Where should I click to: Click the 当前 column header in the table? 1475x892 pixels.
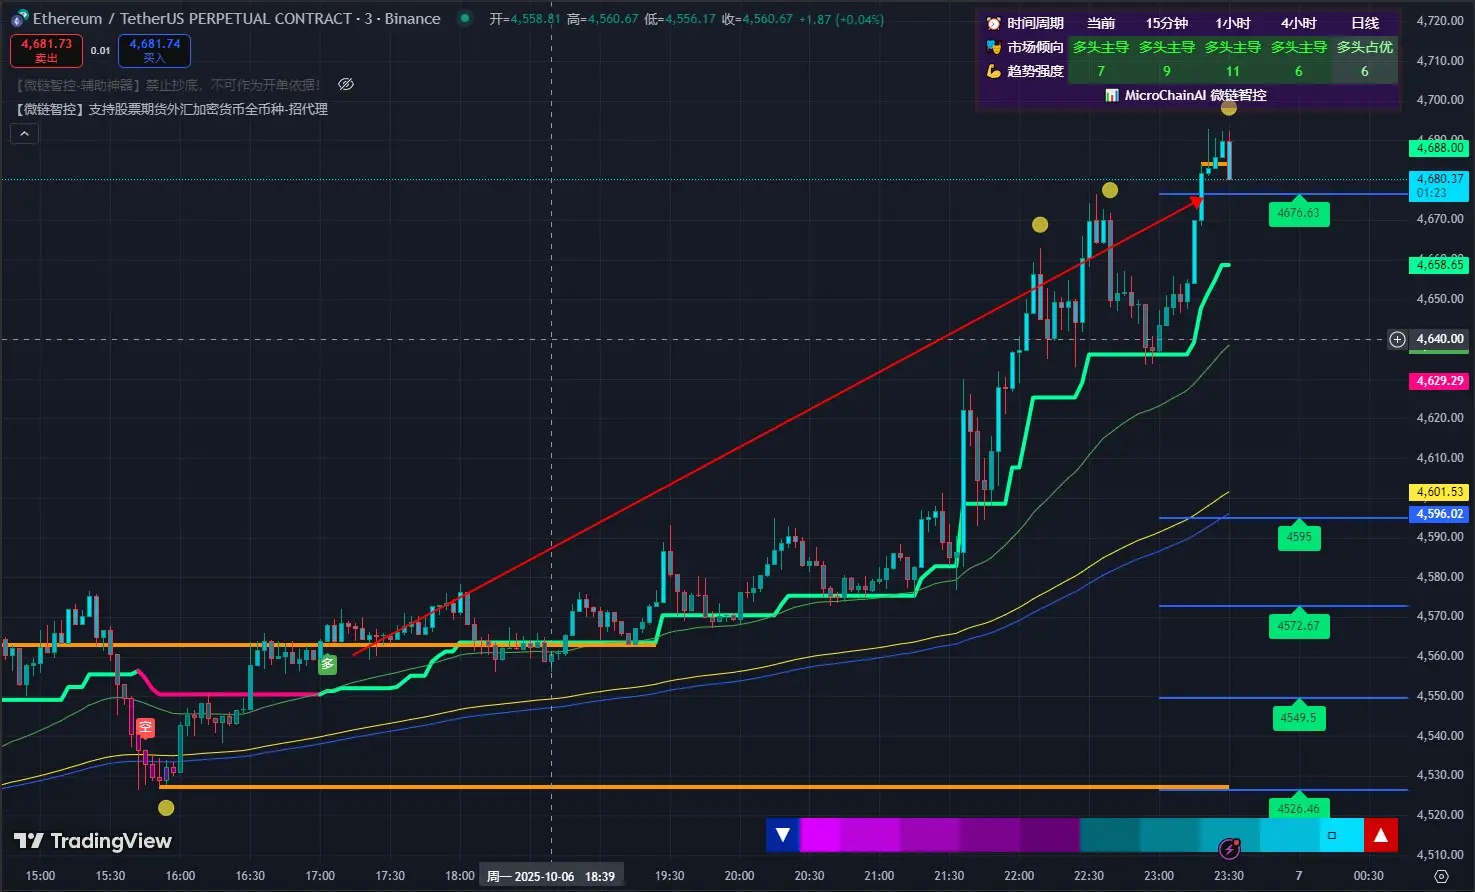pyautogui.click(x=1101, y=23)
